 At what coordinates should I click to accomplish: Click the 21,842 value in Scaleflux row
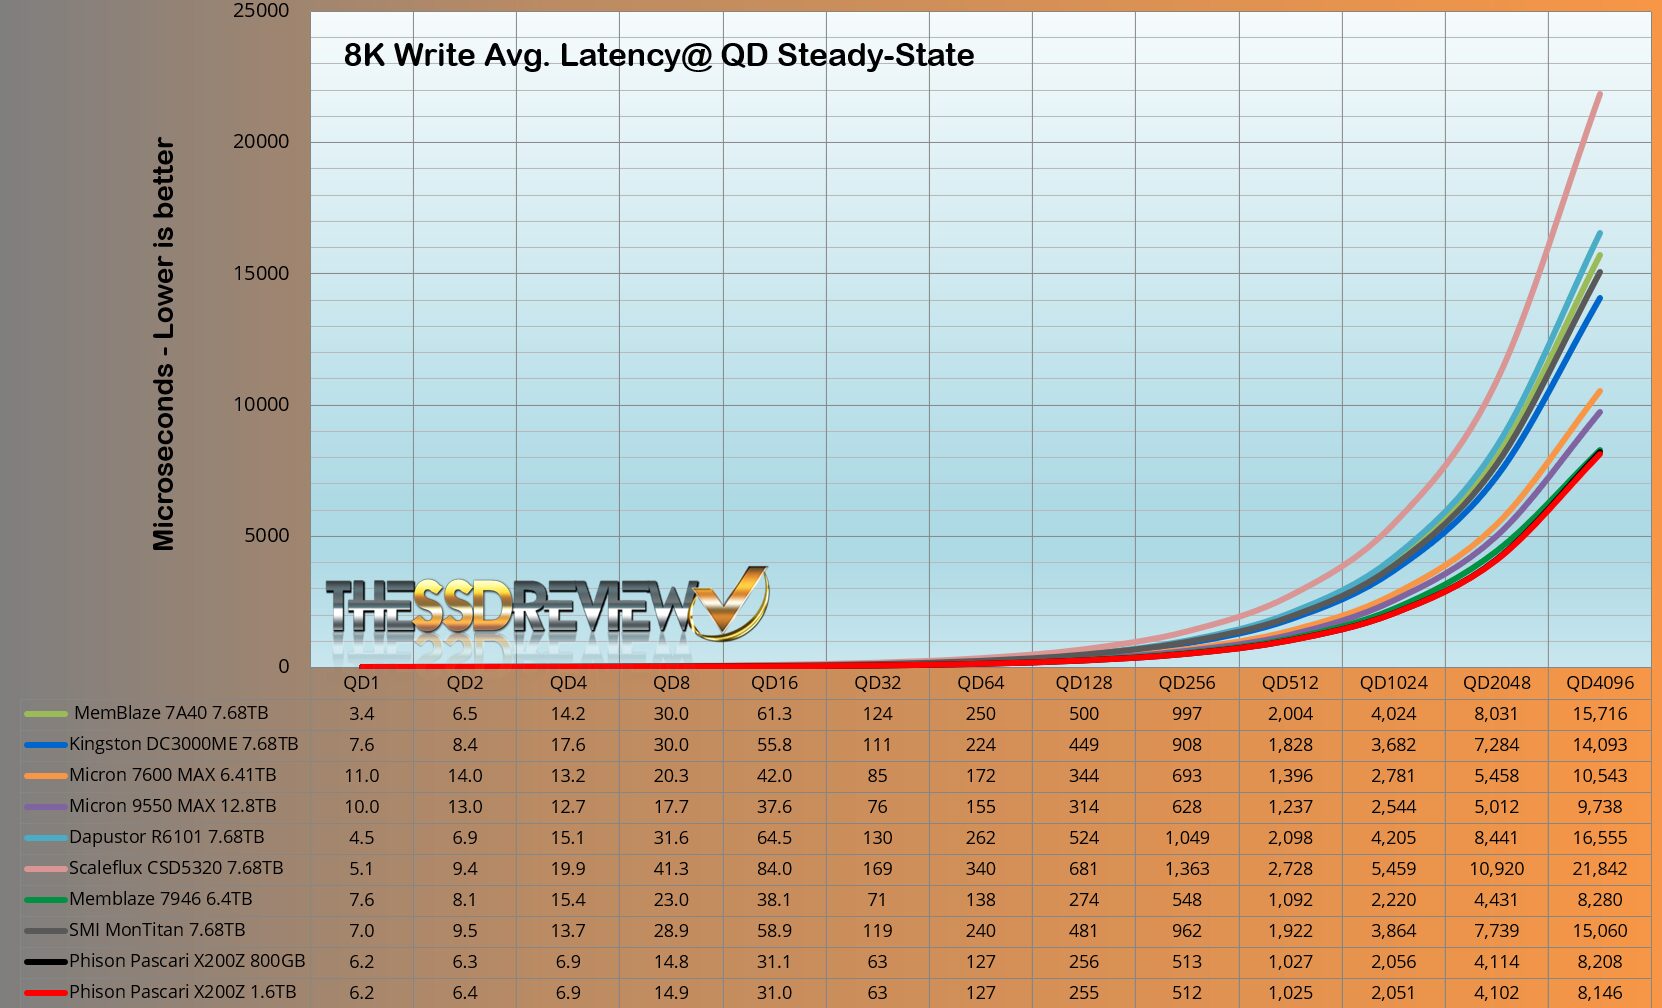point(1599,869)
